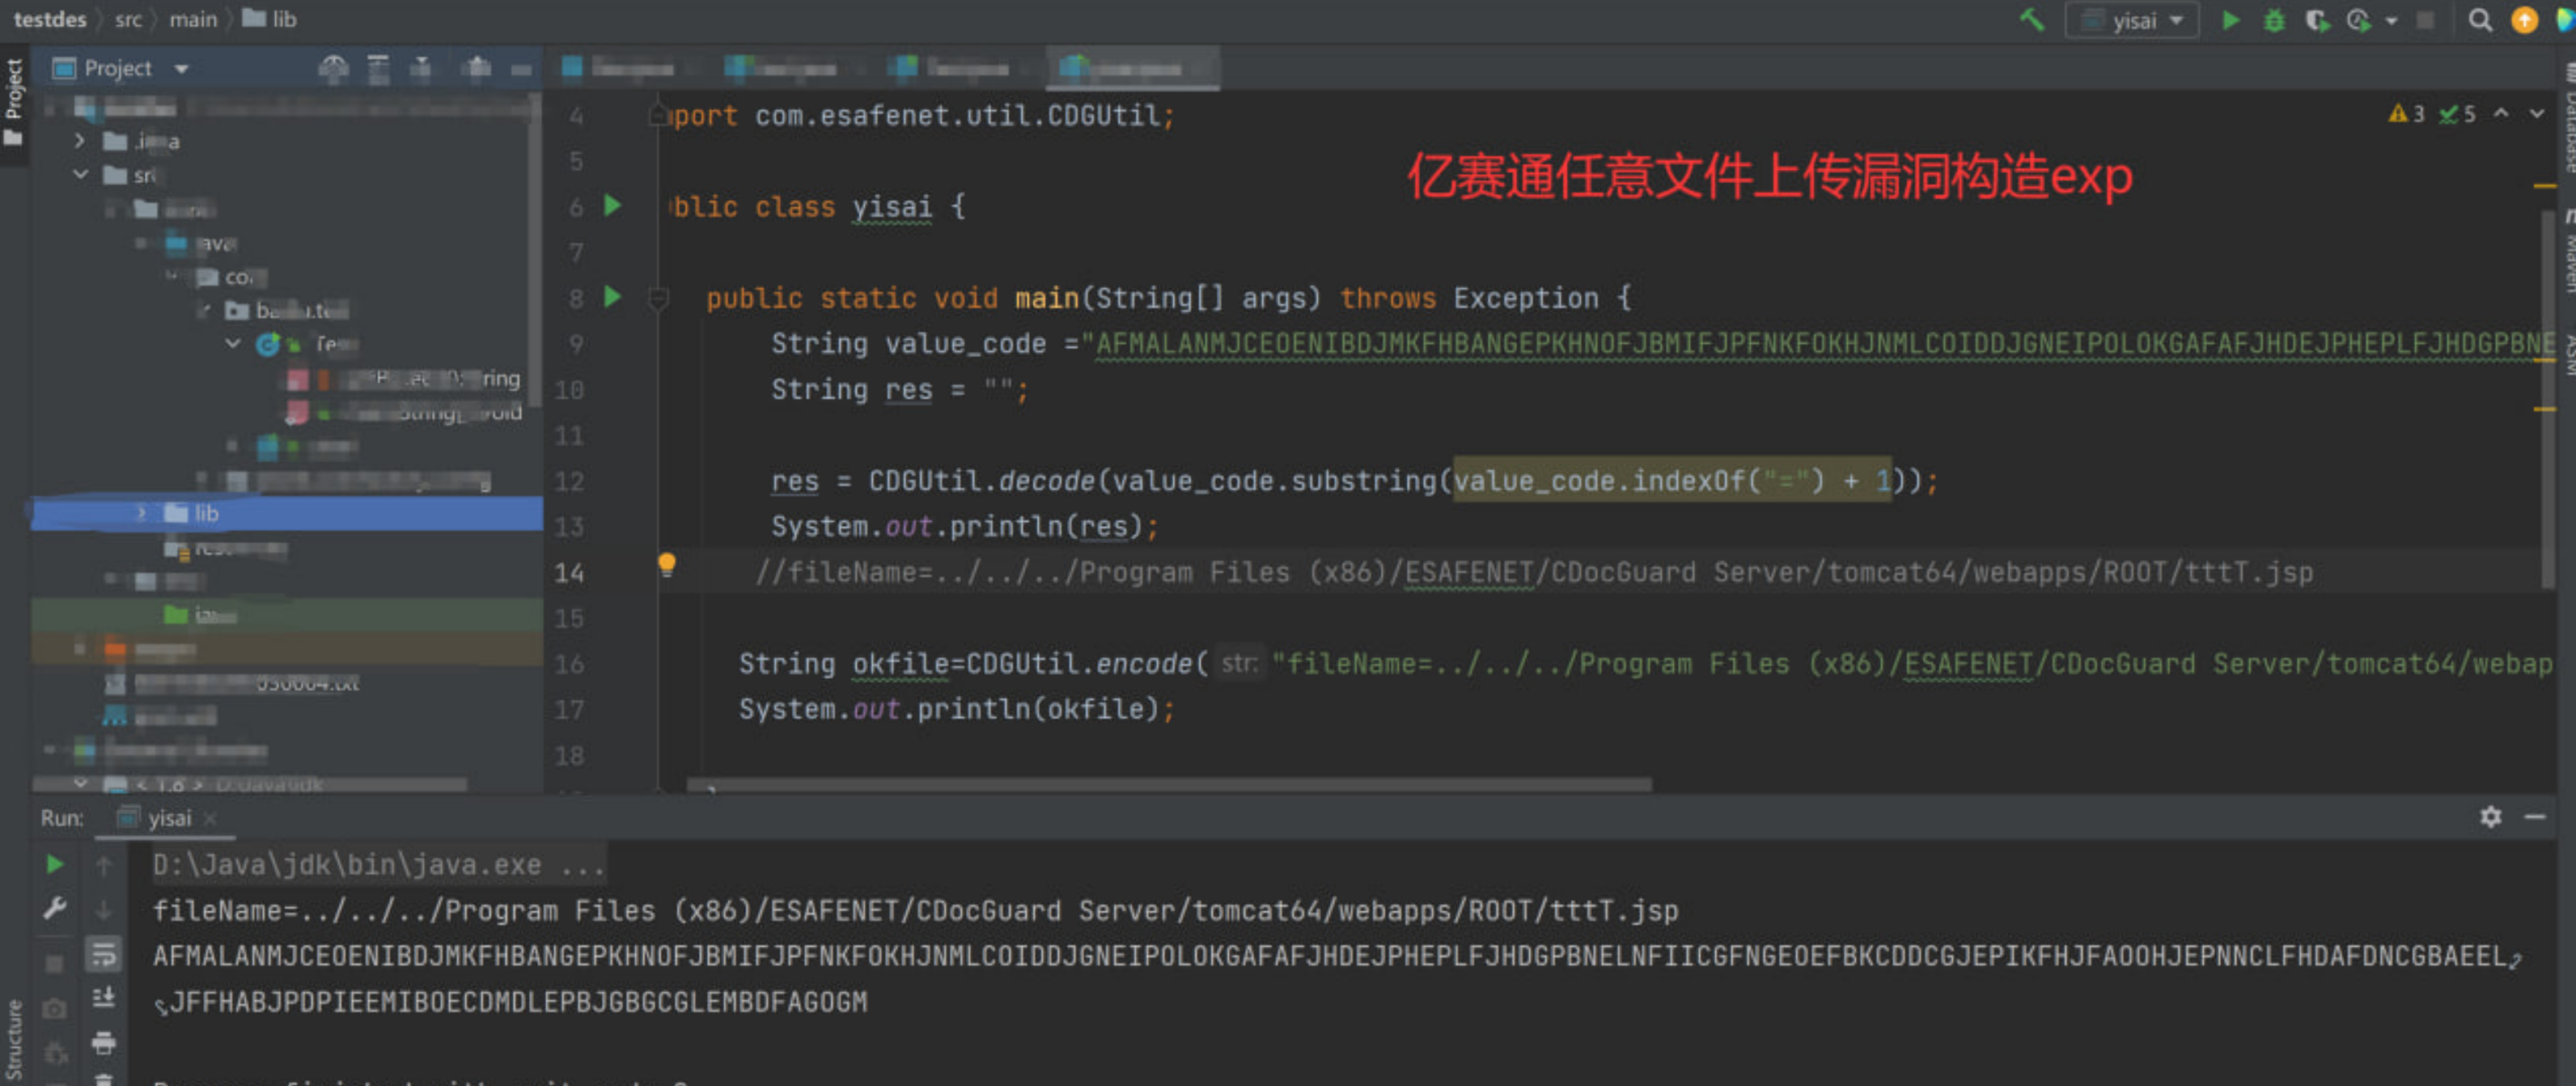Click the wrench icon in Run panel
The height and width of the screenshot is (1086, 2576).
point(55,908)
